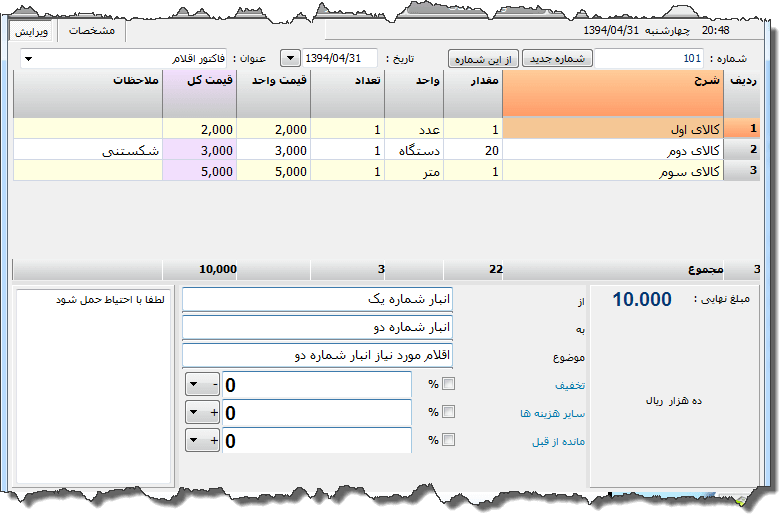
Task: Click the موضوع subject field
Action: click(x=317, y=355)
